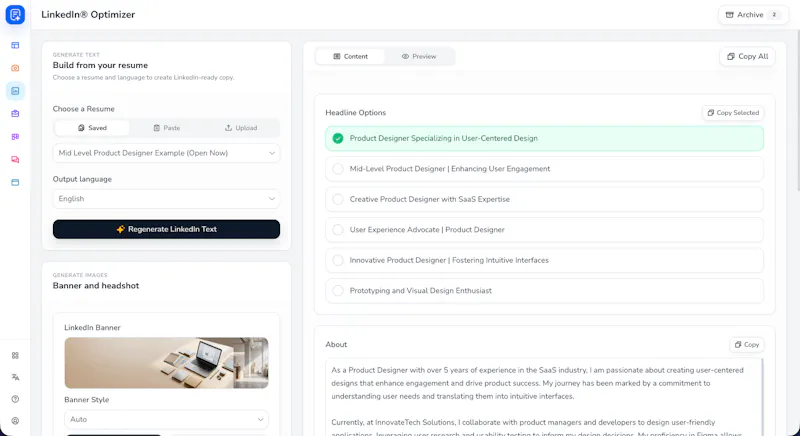
Task: Select headline 'User Experience Advocate | Product Designer'
Action: pos(544,229)
